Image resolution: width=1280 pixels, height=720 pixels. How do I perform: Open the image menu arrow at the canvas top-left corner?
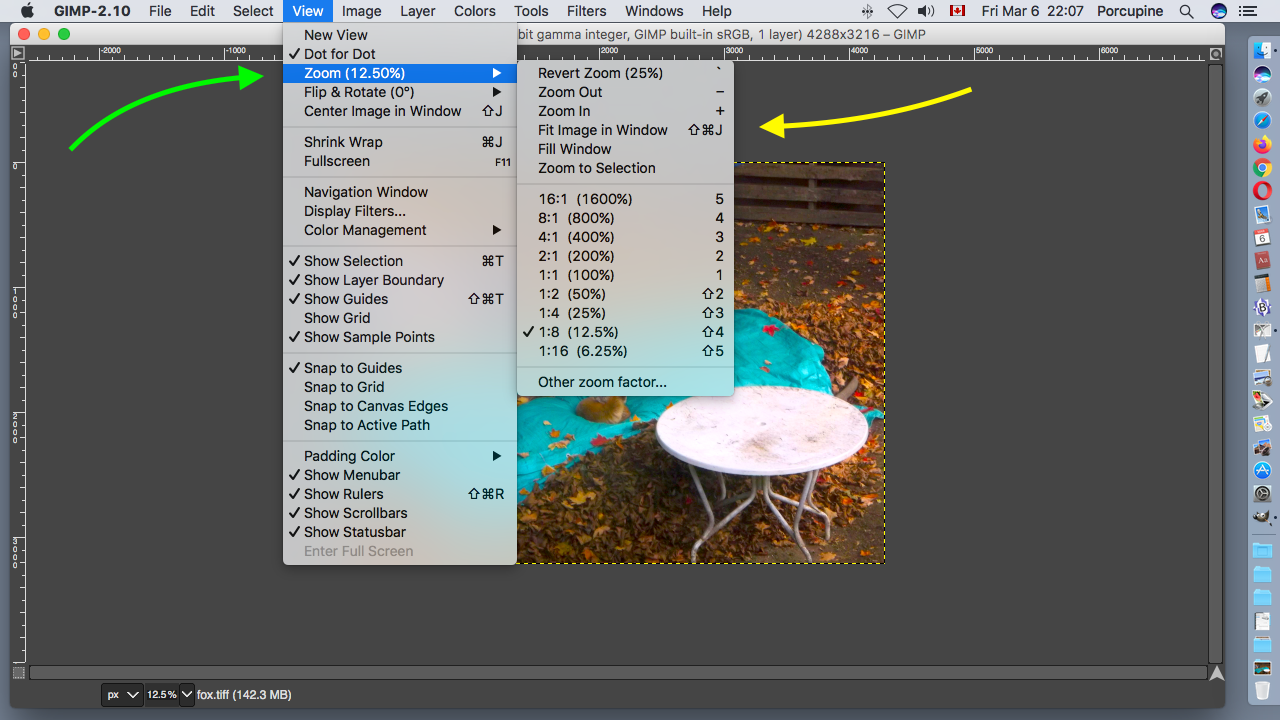point(18,53)
